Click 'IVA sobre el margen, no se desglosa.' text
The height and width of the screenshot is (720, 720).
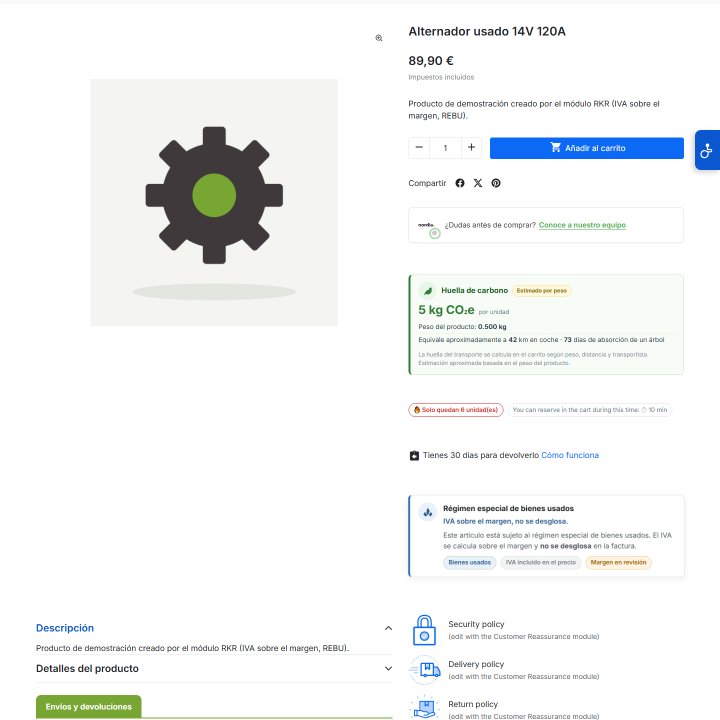point(505,521)
